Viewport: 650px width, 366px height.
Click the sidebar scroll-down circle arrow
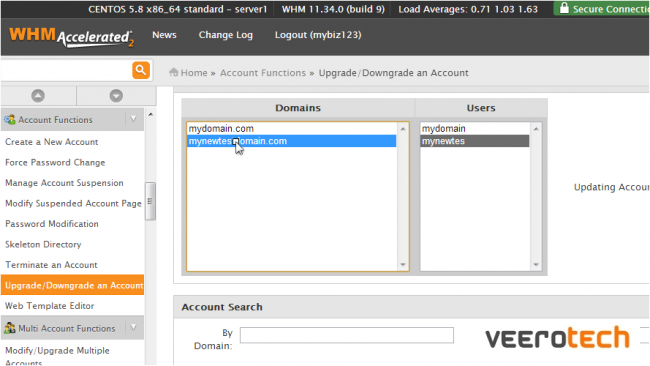pyautogui.click(x=116, y=96)
